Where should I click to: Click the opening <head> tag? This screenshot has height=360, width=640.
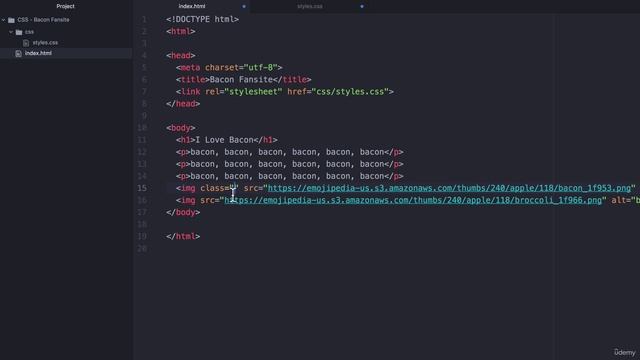tap(181, 56)
